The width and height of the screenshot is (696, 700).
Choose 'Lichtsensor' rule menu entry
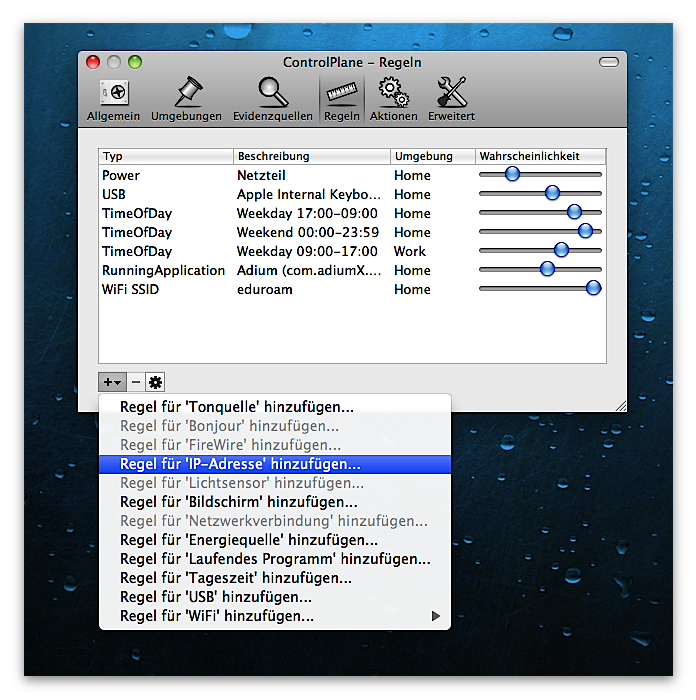275,483
